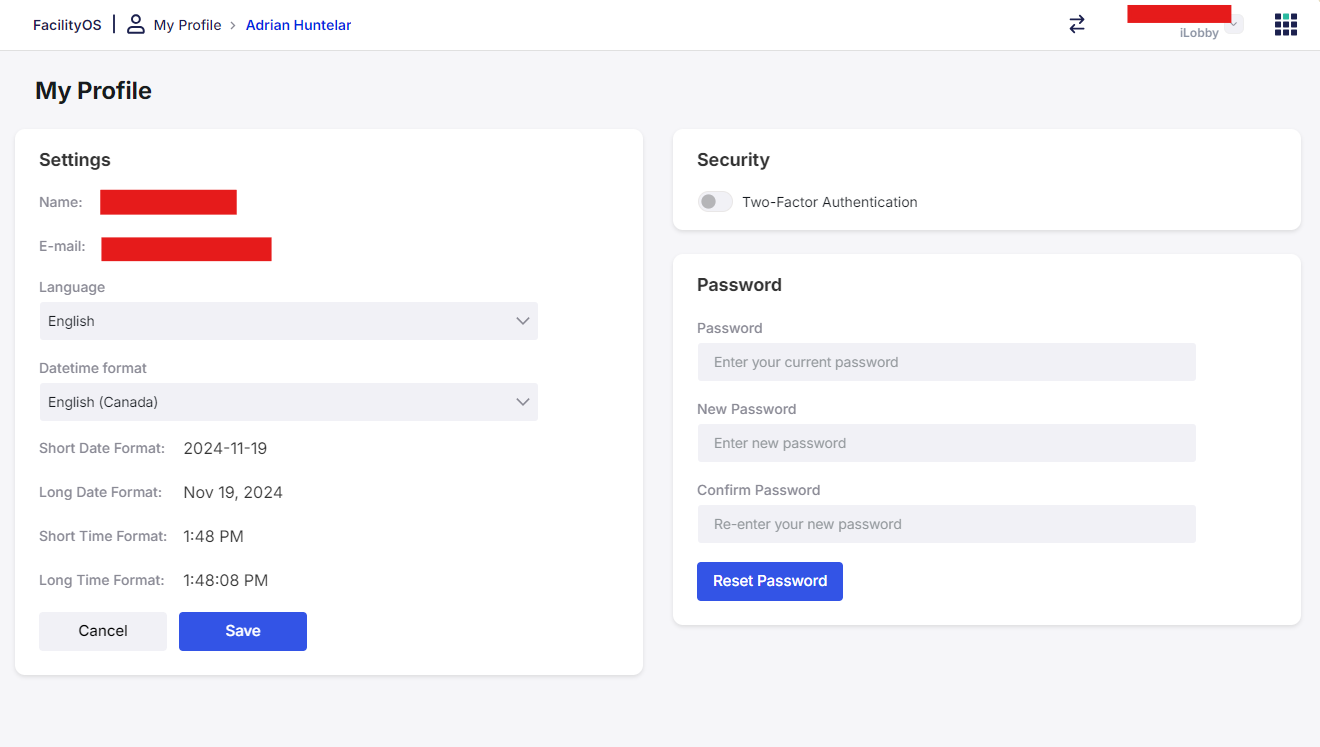This screenshot has height=747, width=1320.
Task: Click the breadcrumb chevron separator
Action: 233,26
